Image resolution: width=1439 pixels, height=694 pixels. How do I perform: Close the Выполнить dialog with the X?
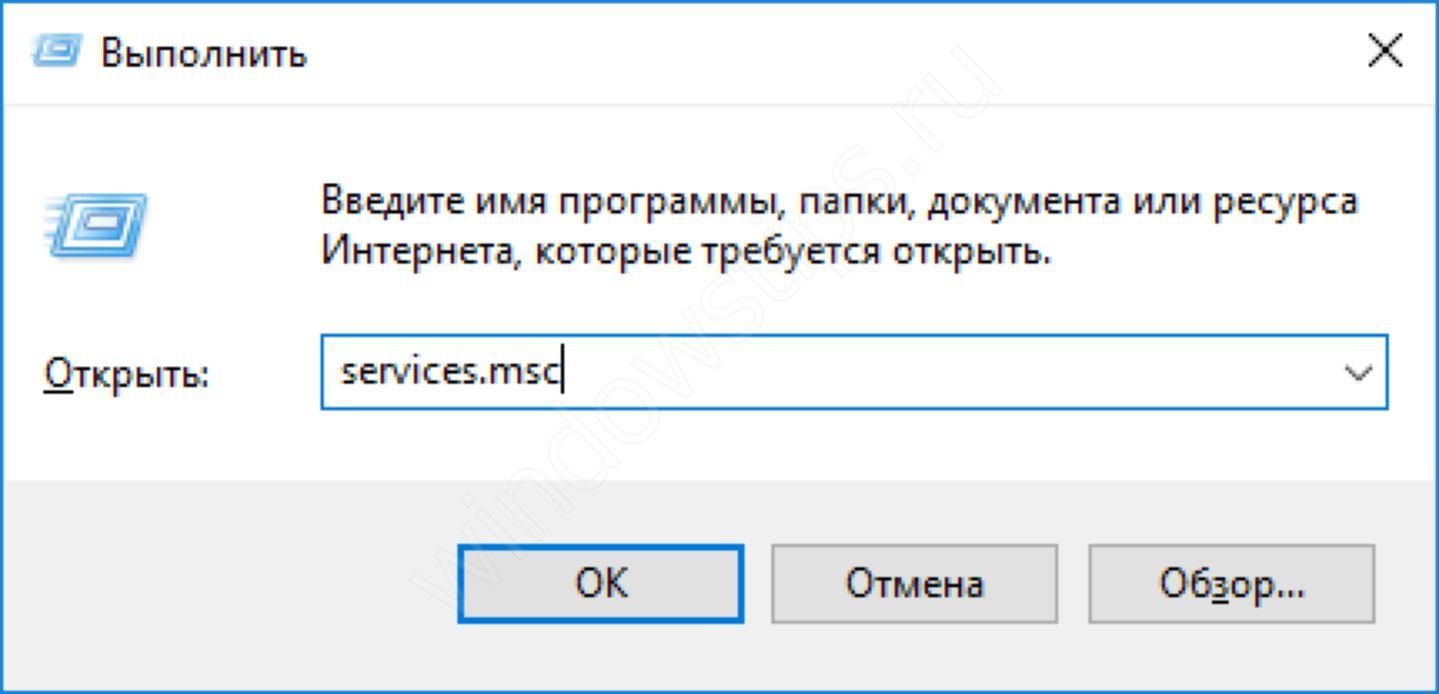pyautogui.click(x=1384, y=51)
